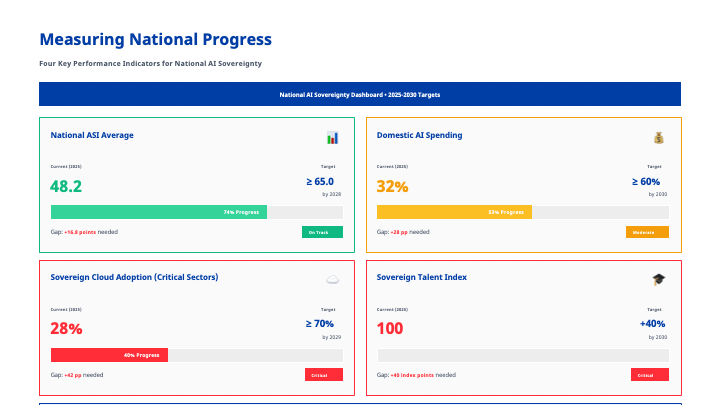The width and height of the screenshot is (720, 405).
Task: Click the Critical badge in Sovereign Talent Index card
Action: 649,375
